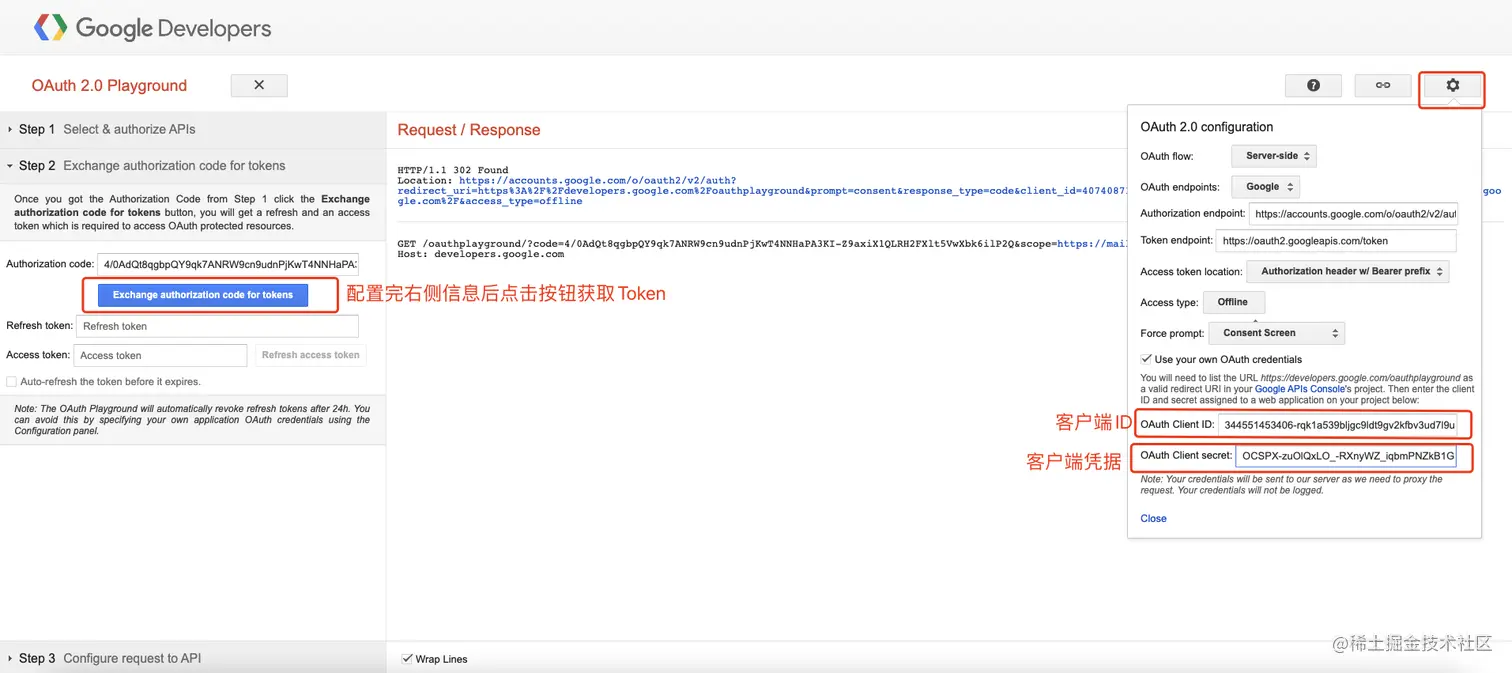Toggle the Wrap Lines checkbox
Image resolution: width=1512 pixels, height=673 pixels.
[x=407, y=659]
